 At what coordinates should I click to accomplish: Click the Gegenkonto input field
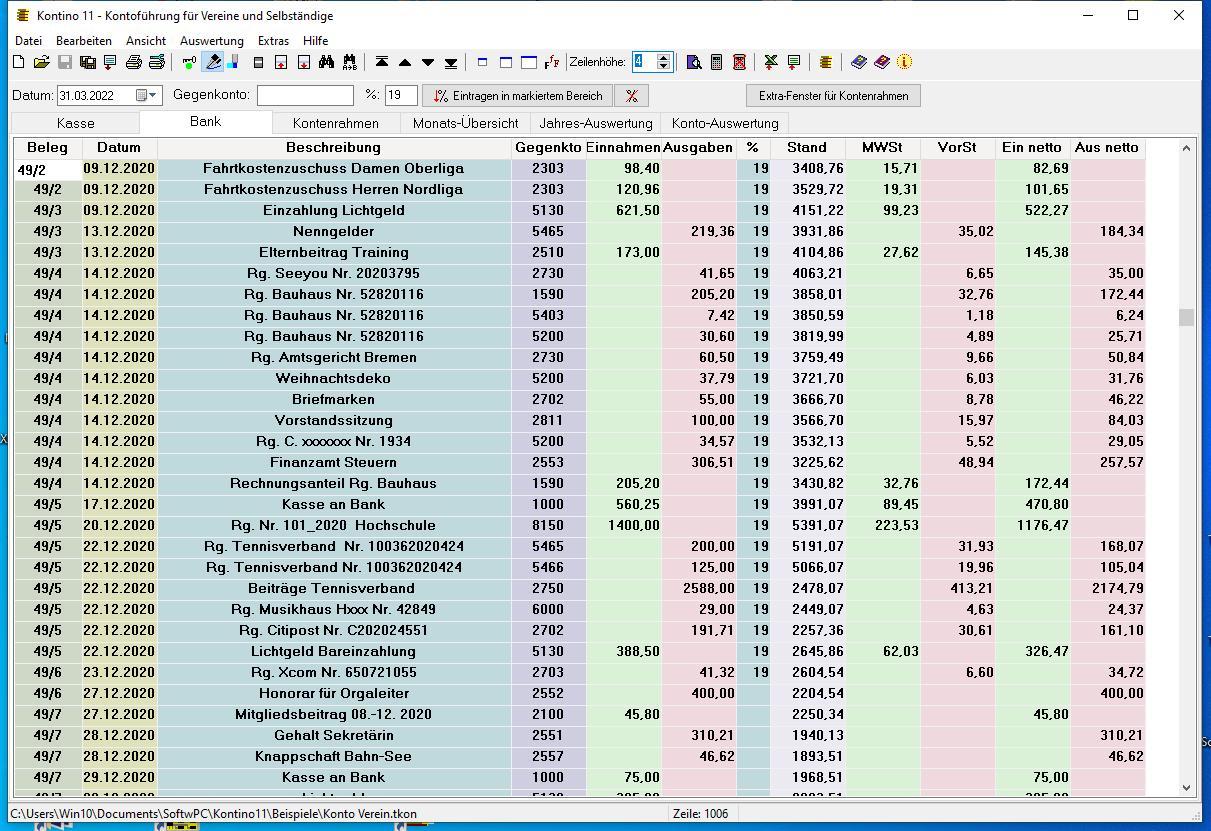[305, 96]
